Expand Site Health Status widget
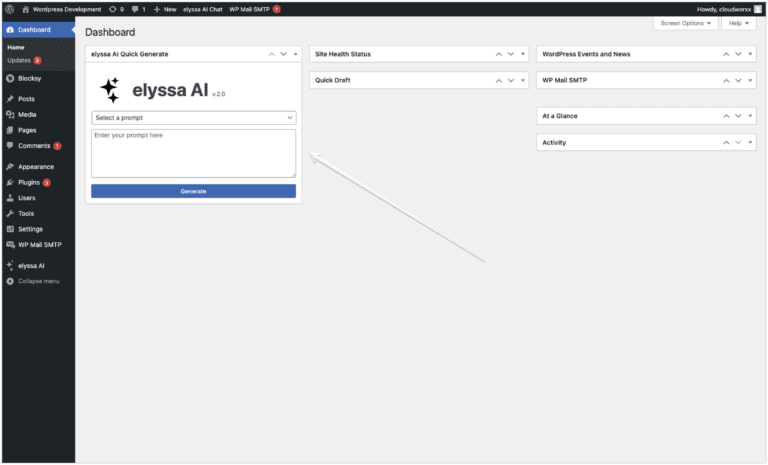Image resolution: width=768 pixels, height=465 pixels. click(523, 54)
